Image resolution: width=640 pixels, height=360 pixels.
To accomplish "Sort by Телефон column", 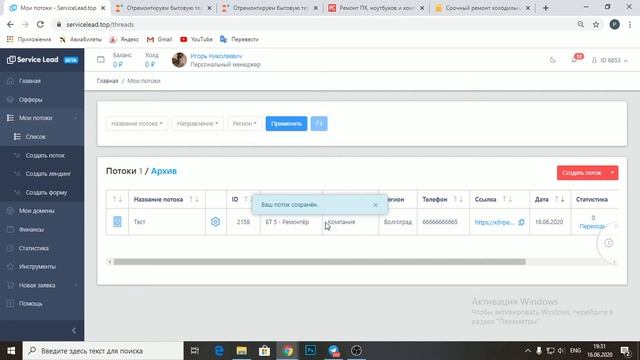I will click(458, 199).
